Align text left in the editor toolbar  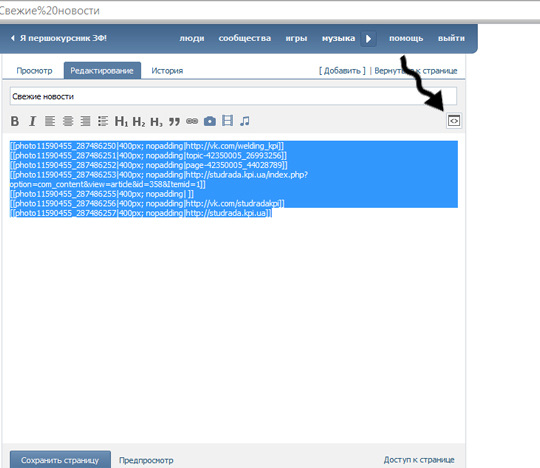[x=50, y=121]
